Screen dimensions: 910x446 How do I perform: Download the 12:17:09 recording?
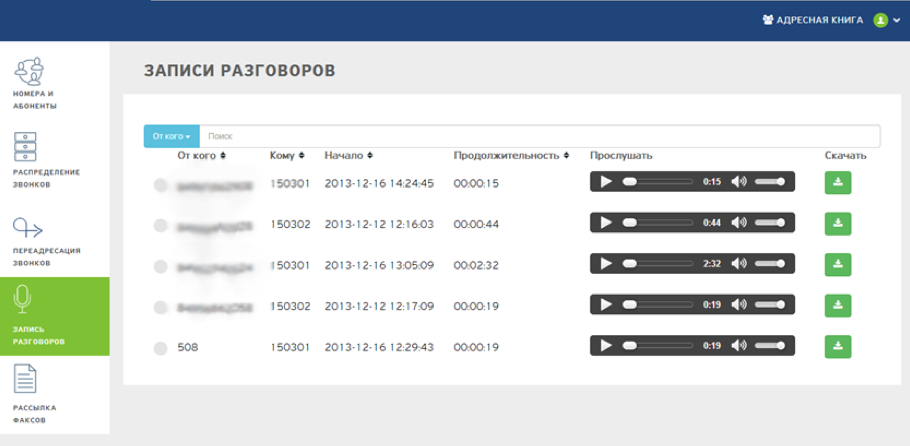tap(837, 305)
